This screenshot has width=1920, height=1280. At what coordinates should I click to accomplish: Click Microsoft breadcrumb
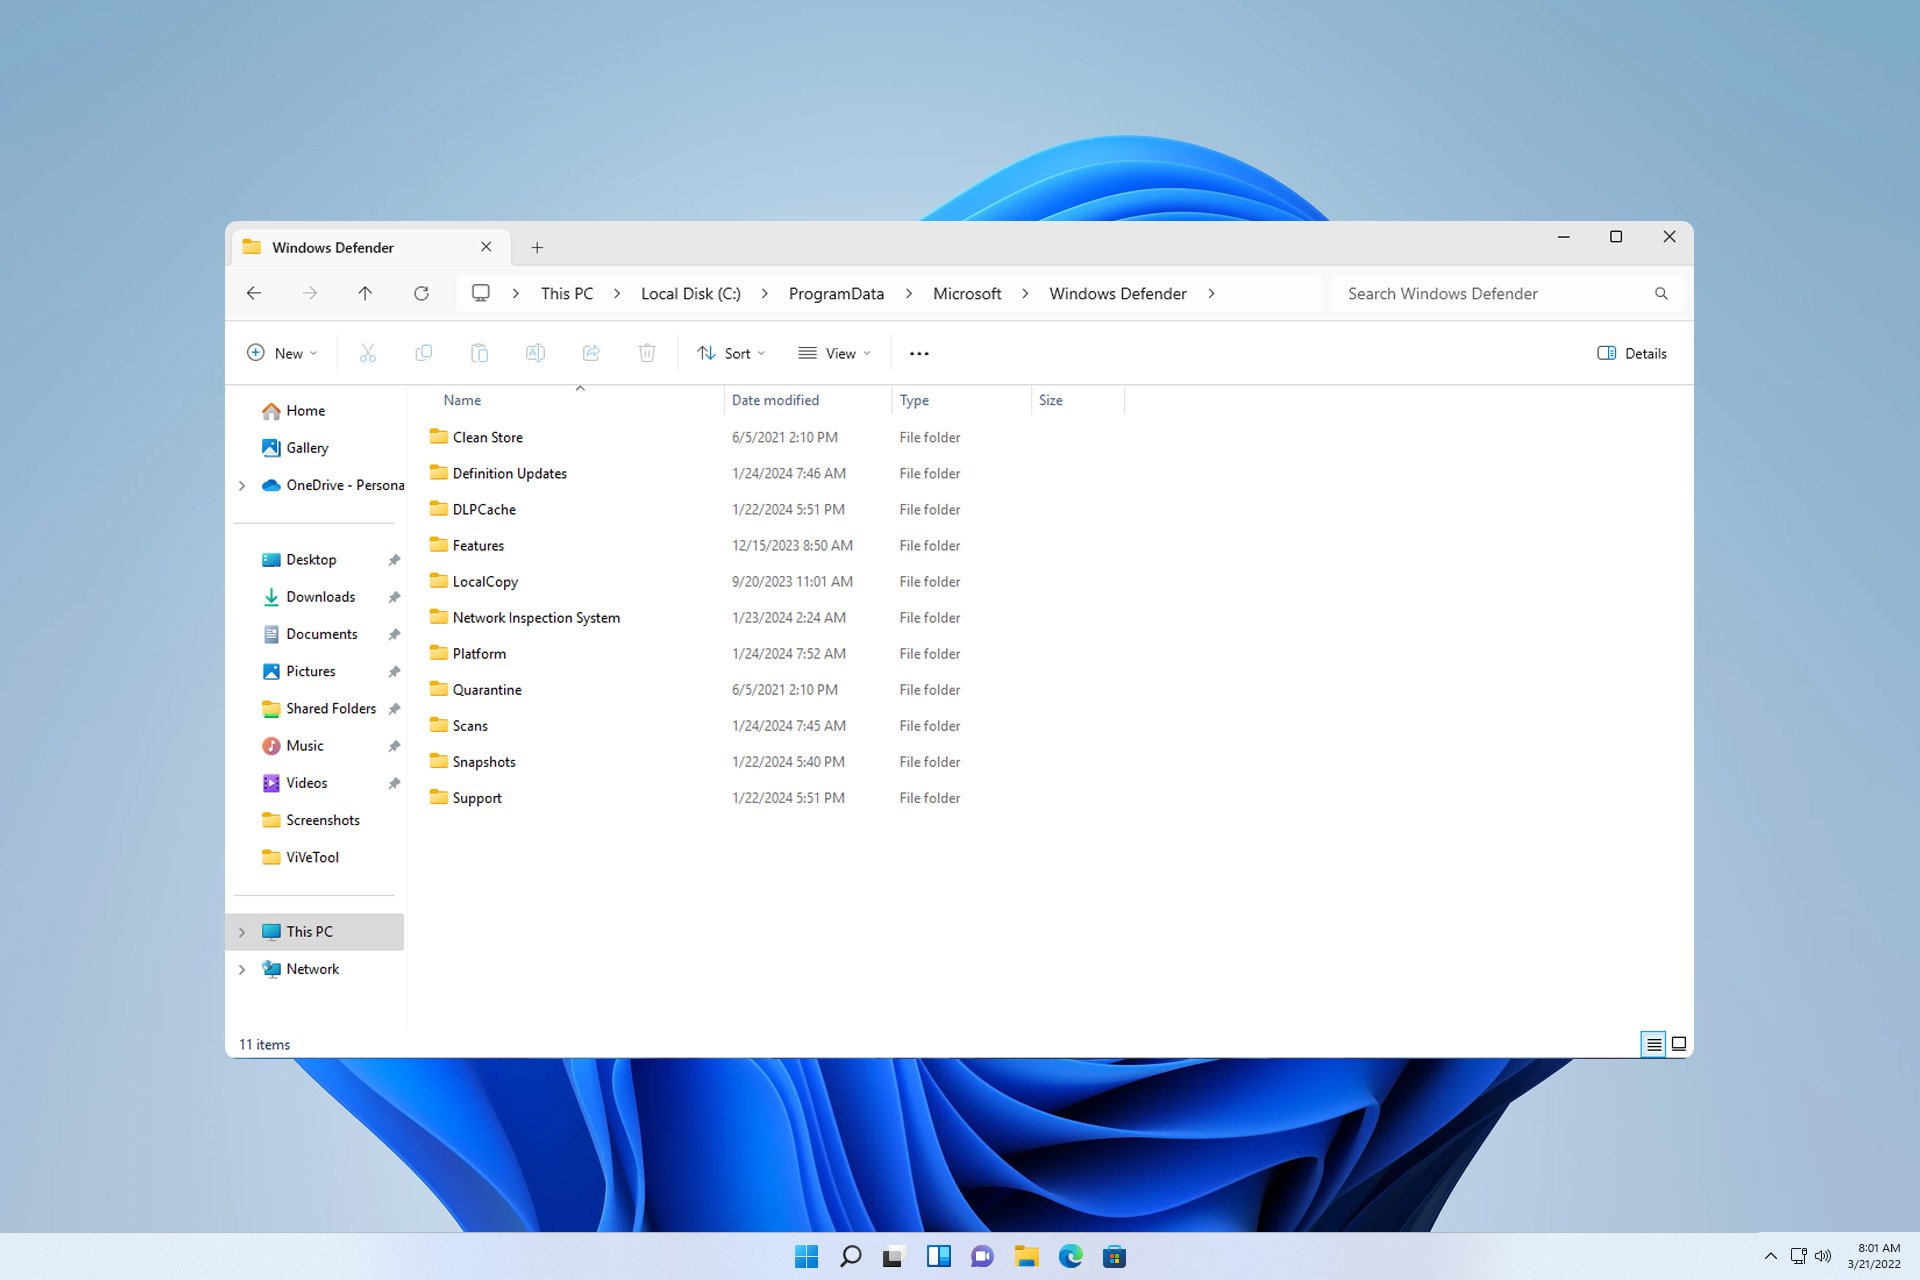click(967, 294)
